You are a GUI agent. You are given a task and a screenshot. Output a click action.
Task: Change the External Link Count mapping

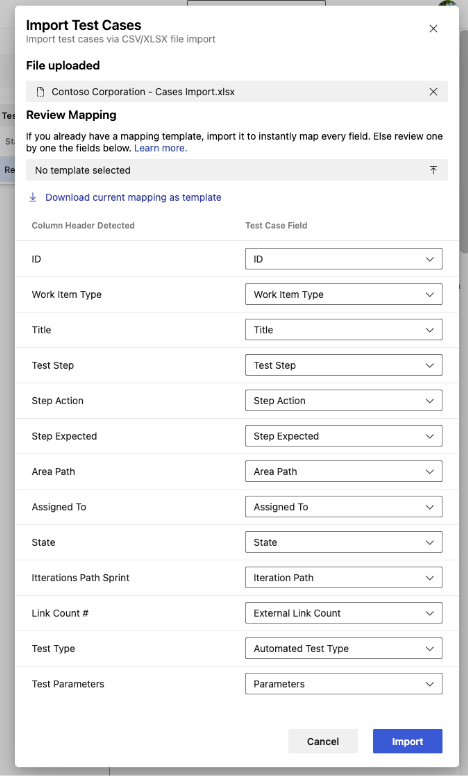(x=344, y=613)
